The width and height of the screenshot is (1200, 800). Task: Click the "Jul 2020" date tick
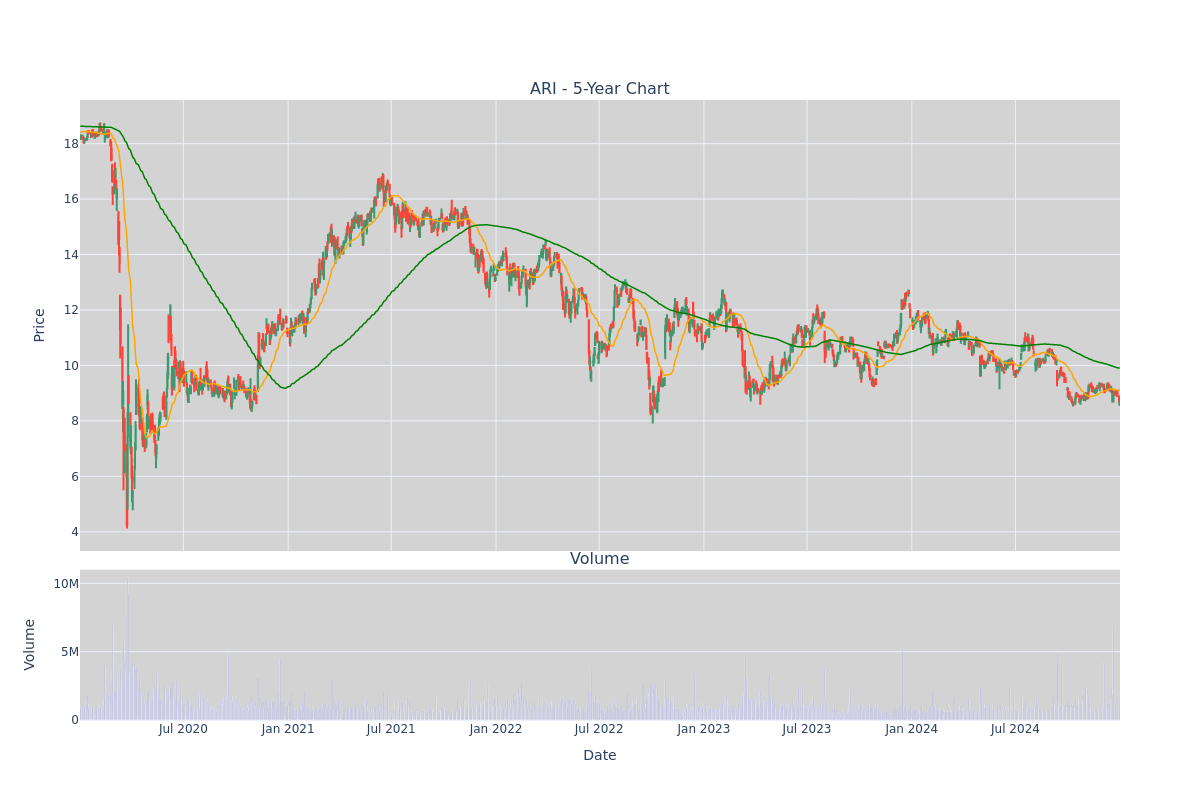point(183,729)
